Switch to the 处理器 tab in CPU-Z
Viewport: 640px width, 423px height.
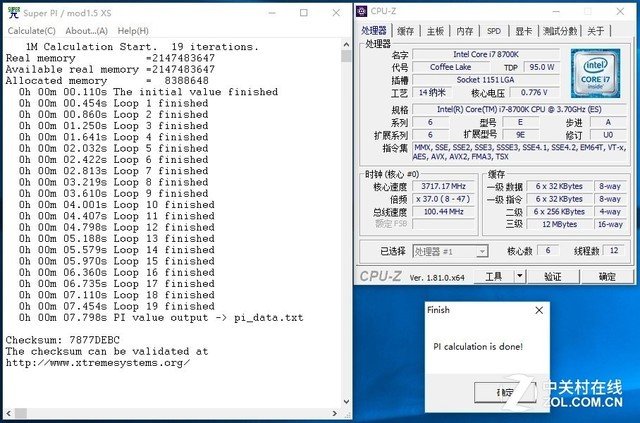point(374,31)
